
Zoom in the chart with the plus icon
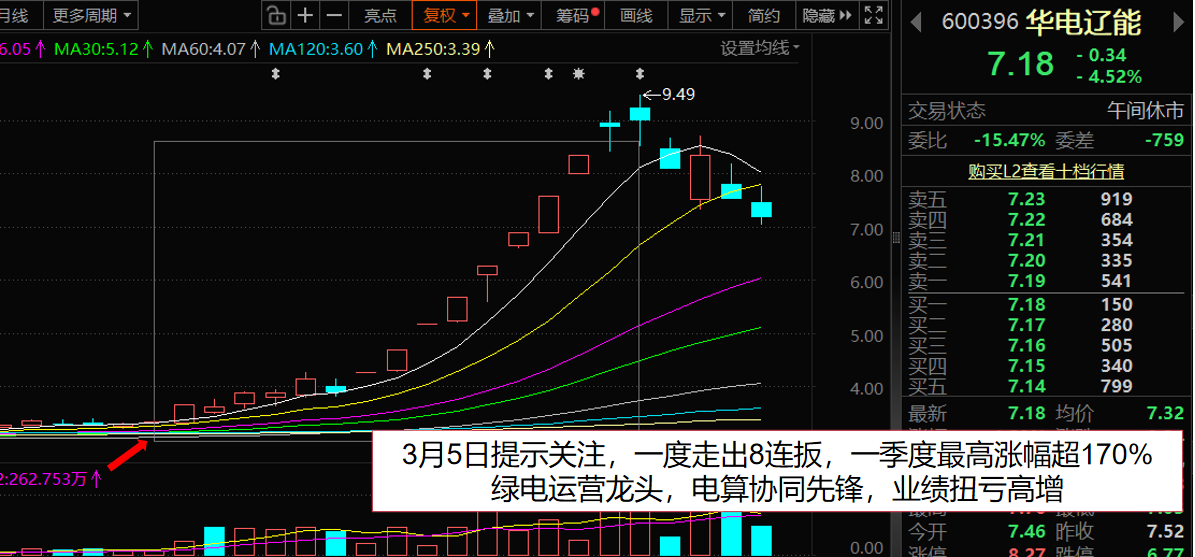point(306,15)
